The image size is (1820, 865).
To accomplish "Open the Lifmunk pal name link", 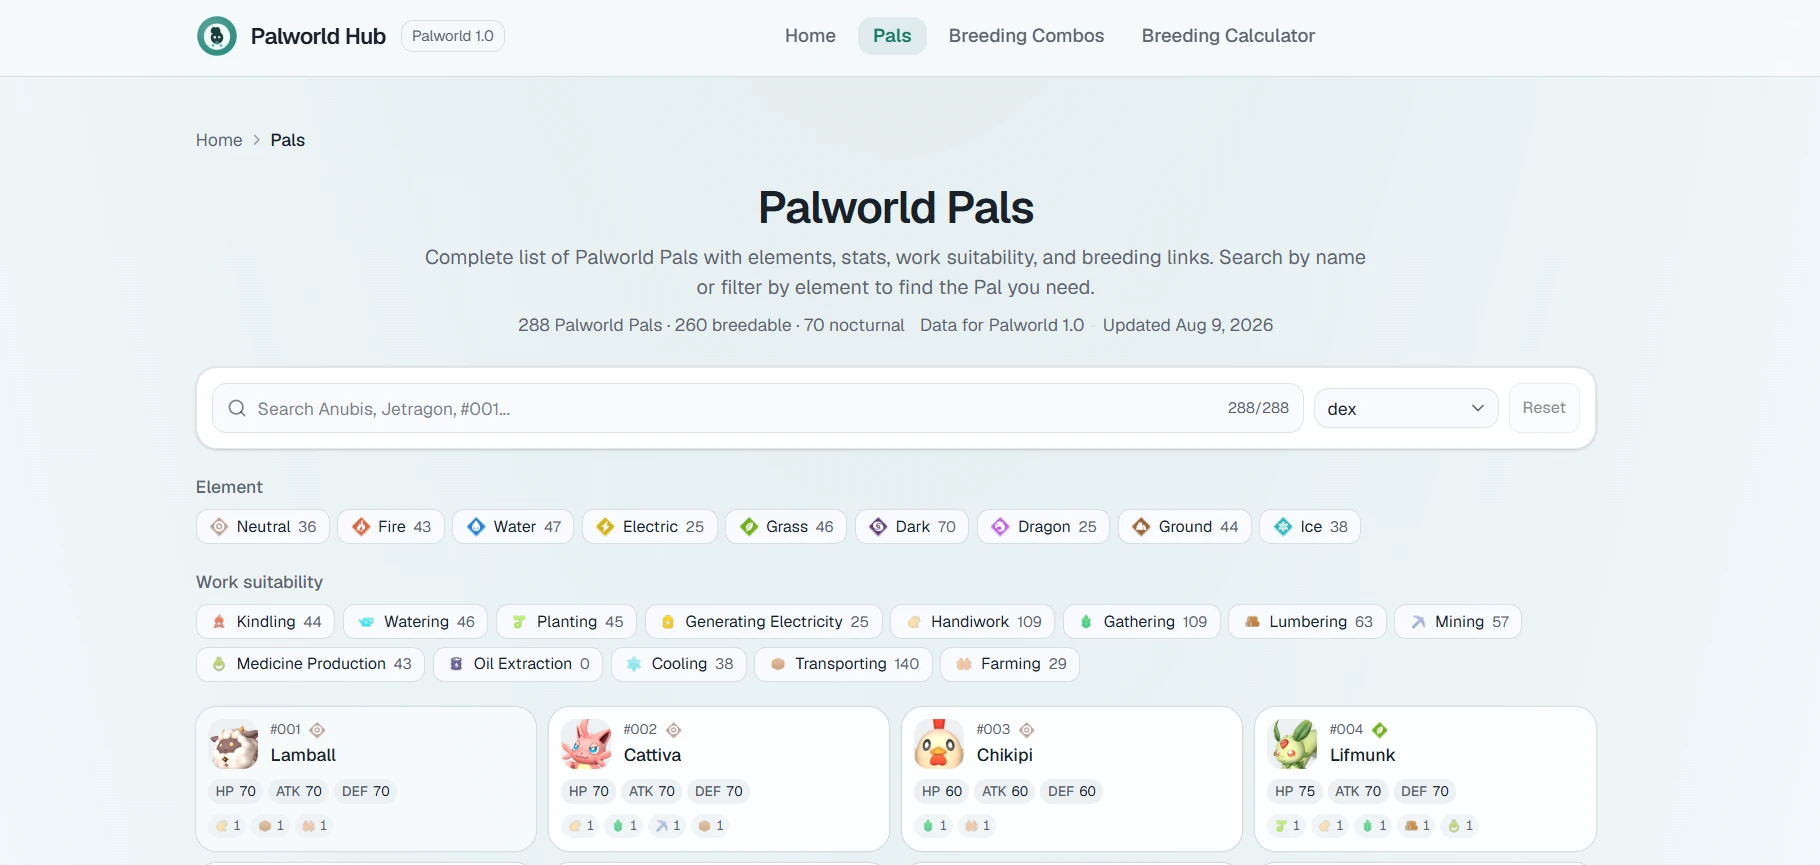I will (x=1362, y=755).
